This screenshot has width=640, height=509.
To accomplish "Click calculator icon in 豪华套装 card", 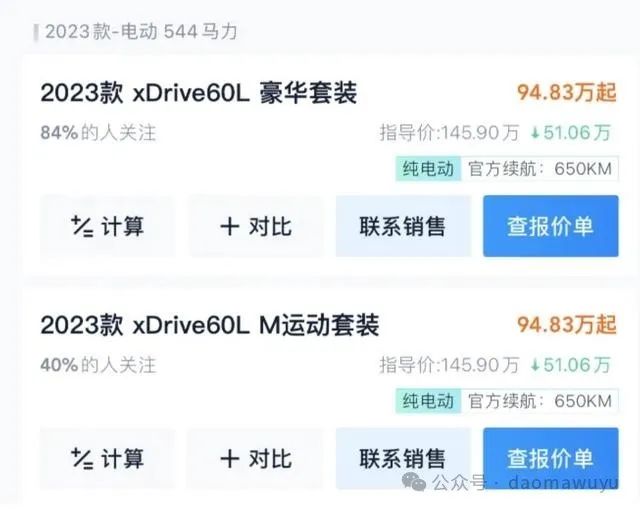I will coord(82,226).
